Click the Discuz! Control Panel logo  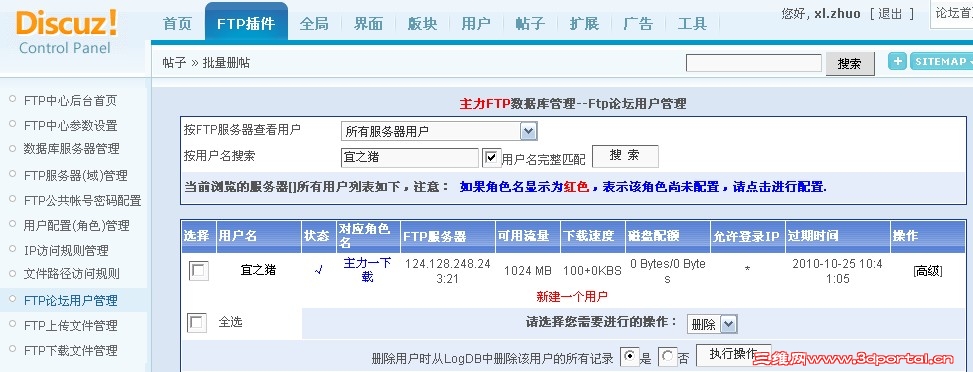(66, 32)
